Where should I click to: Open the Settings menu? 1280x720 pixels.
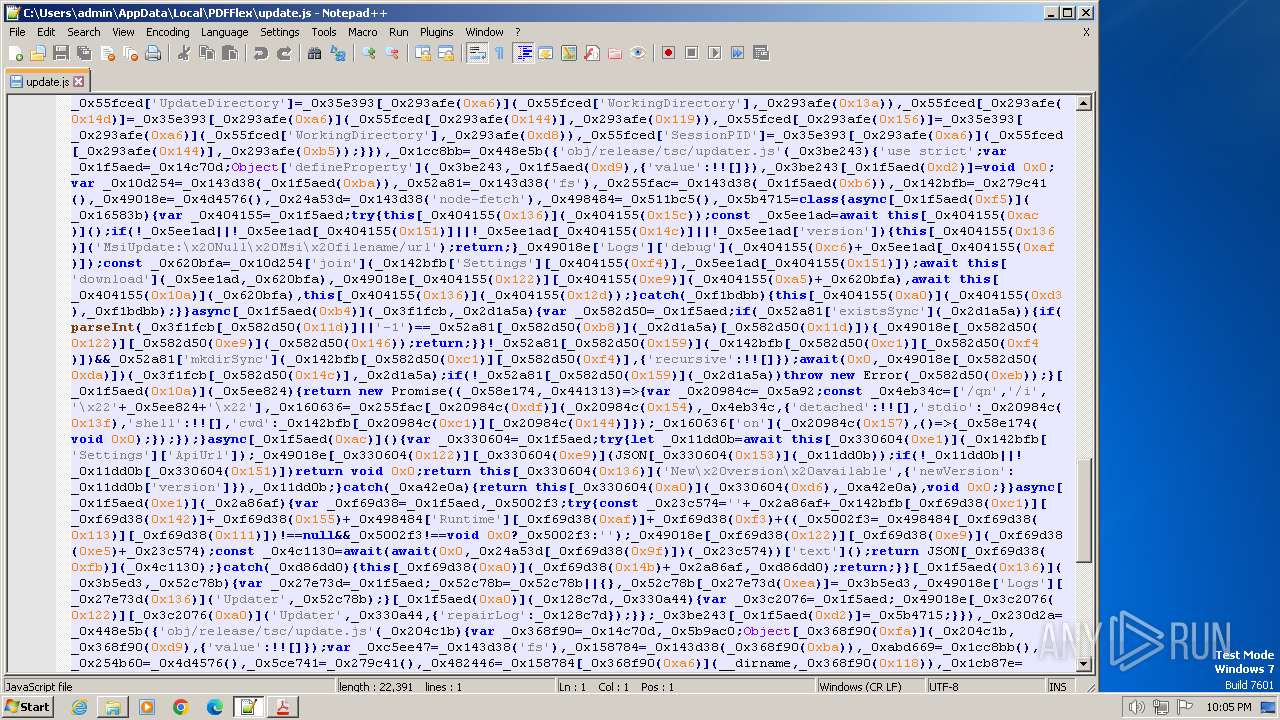280,32
